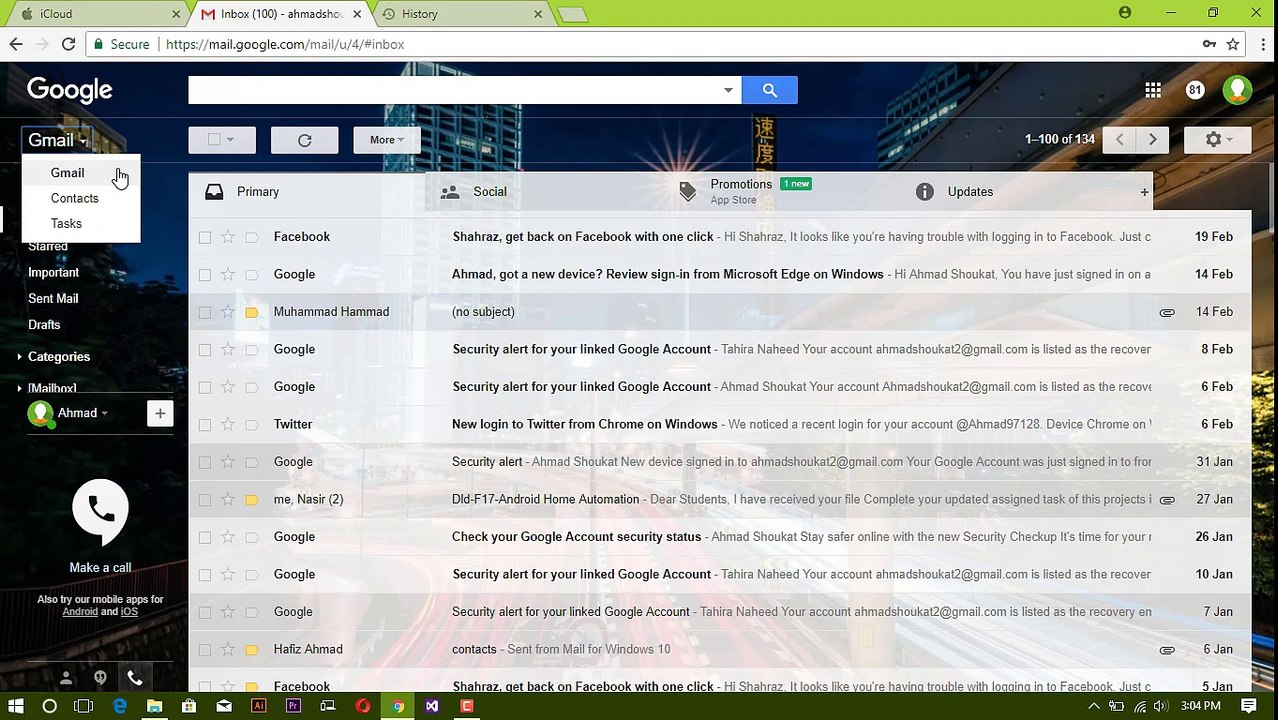1278x720 pixels.
Task: Open the settings gear menu
Action: [1217, 140]
